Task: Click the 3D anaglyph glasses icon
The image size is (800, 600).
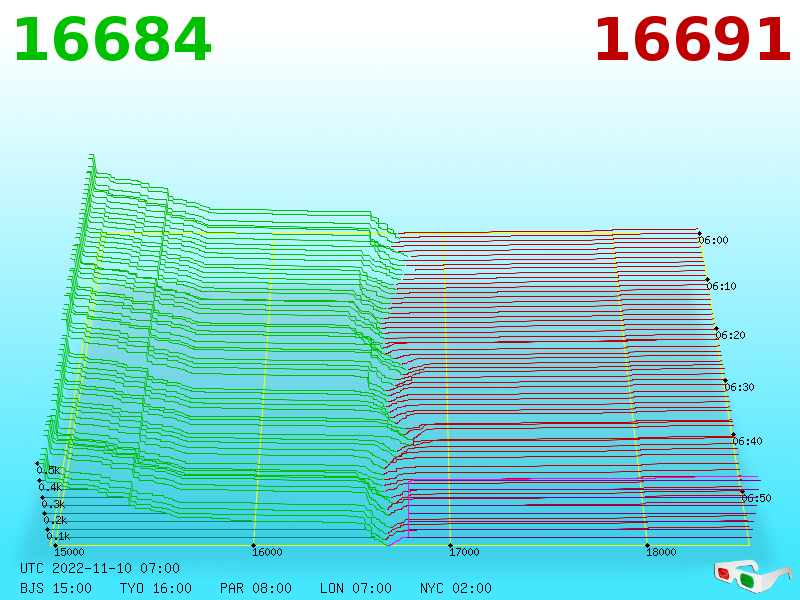Action: click(752, 577)
